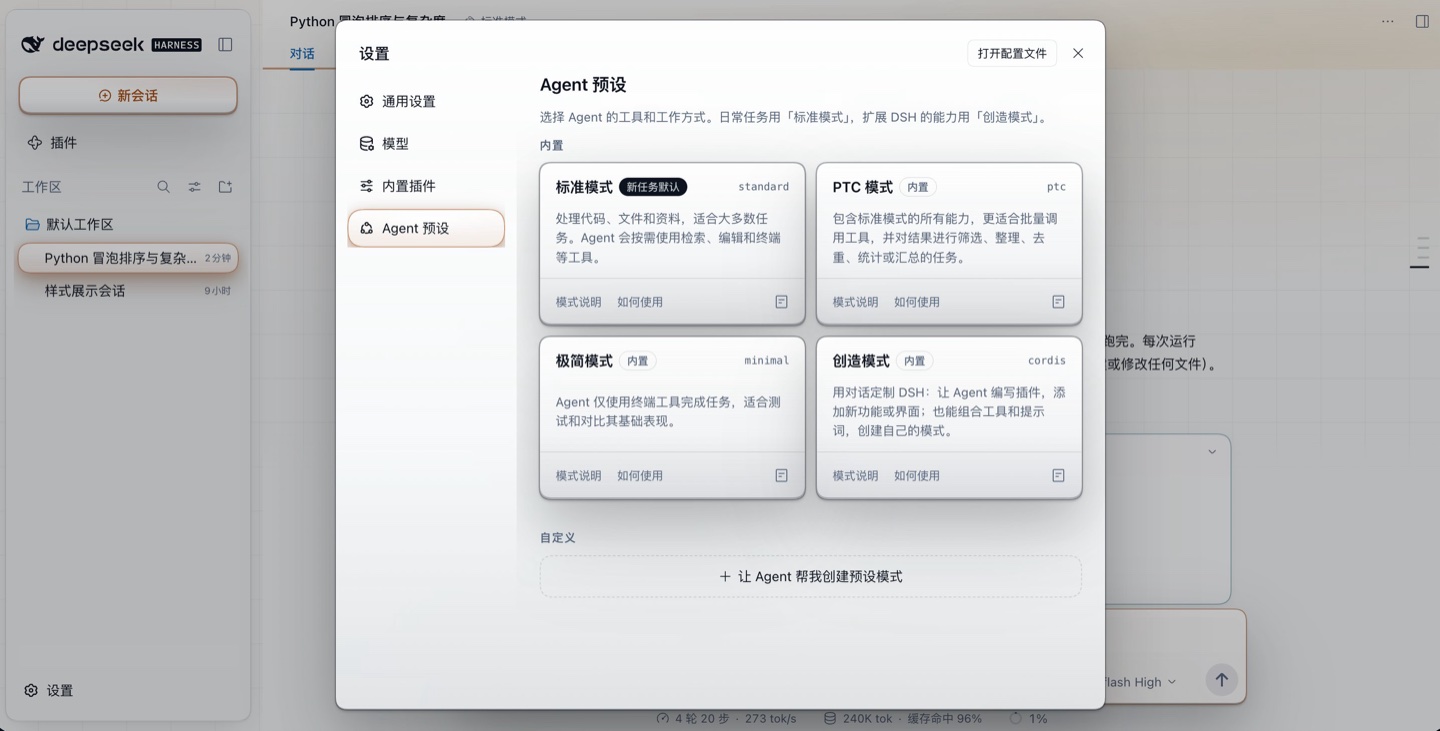Open the document icon on 极简模式 card

[782, 476]
